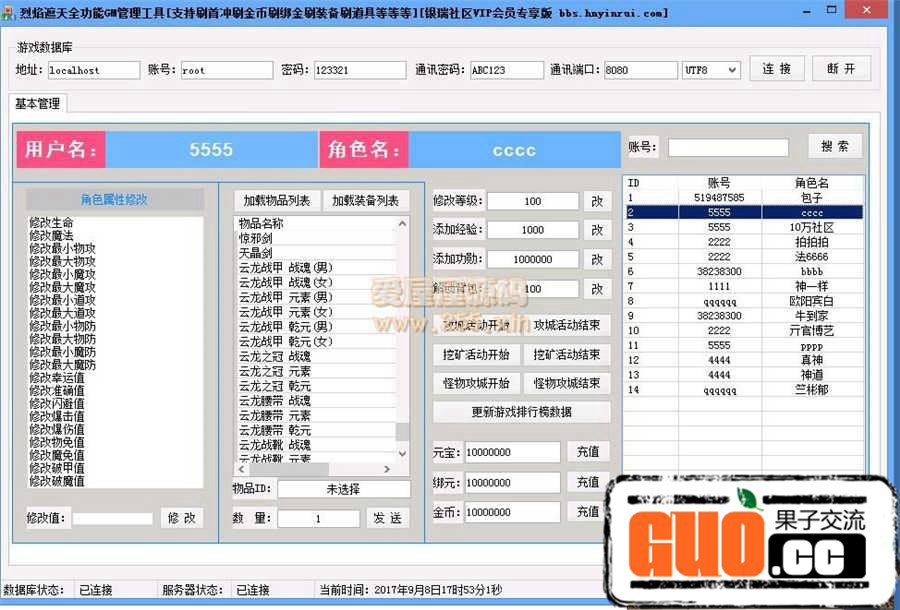Click the 发送 send item button
Viewport: 900px width, 610px height.
coord(387,518)
